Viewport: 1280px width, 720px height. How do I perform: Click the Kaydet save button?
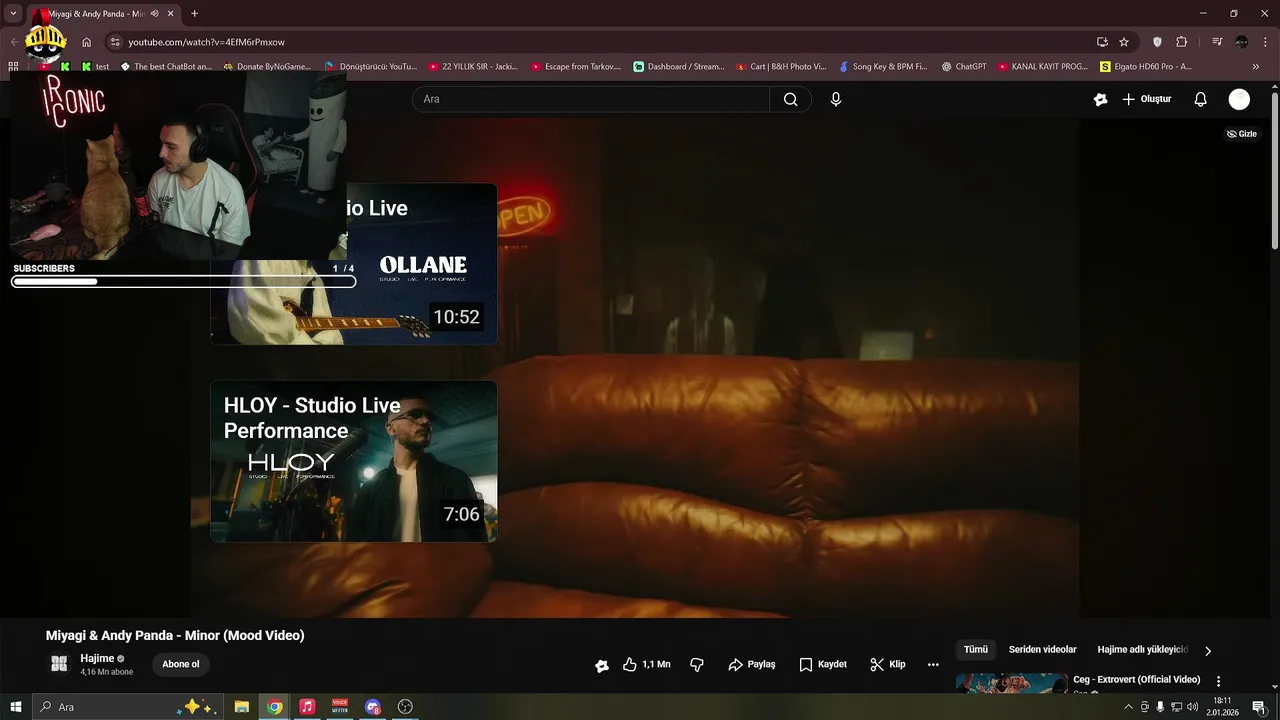tap(823, 664)
